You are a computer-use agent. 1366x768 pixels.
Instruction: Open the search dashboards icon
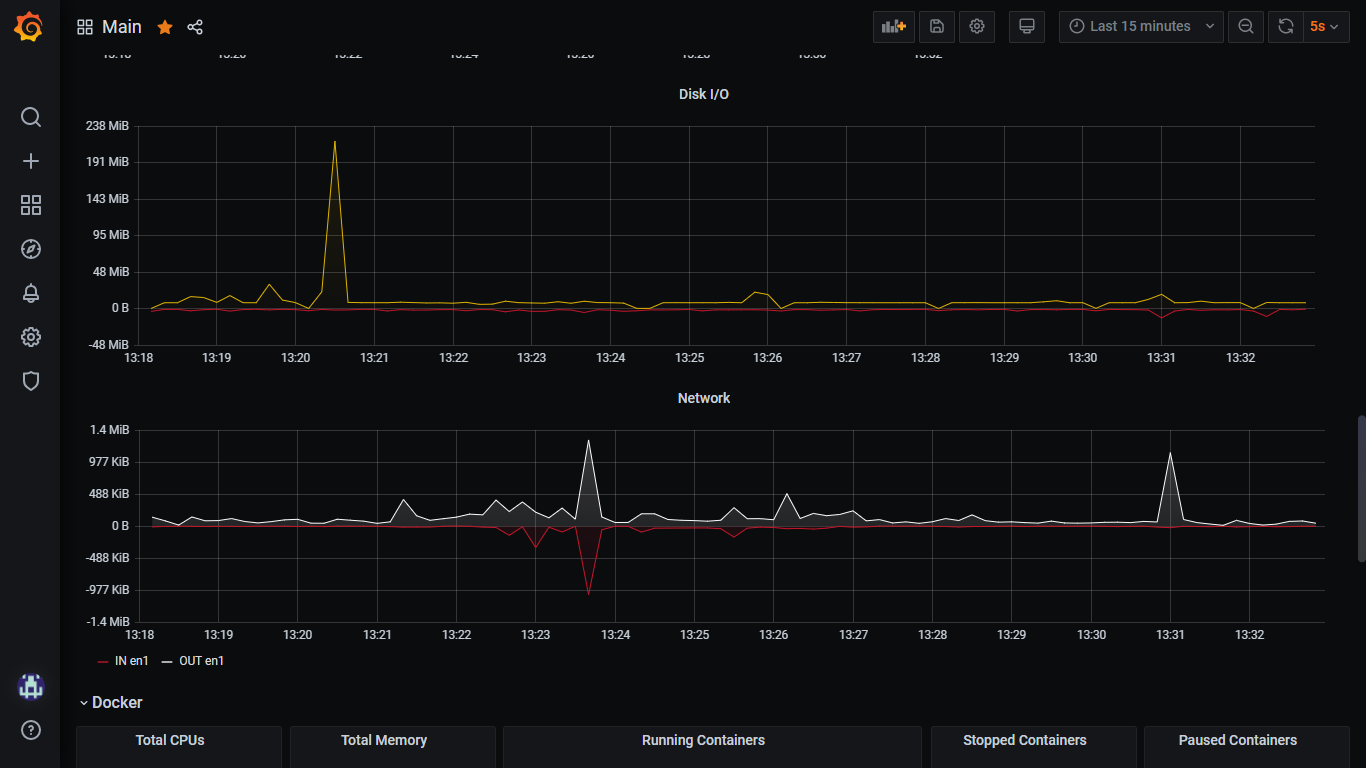click(x=31, y=117)
